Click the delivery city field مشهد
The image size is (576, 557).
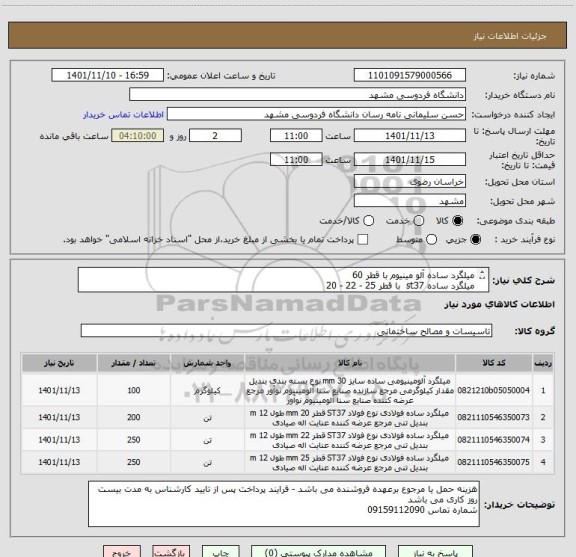coord(410,201)
